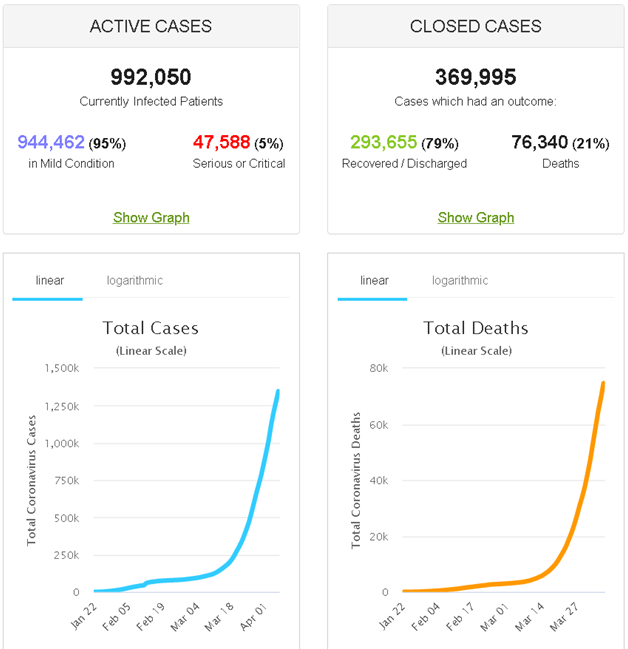
Task: Click the Apr 01 x-axis date label
Action: 253,617
